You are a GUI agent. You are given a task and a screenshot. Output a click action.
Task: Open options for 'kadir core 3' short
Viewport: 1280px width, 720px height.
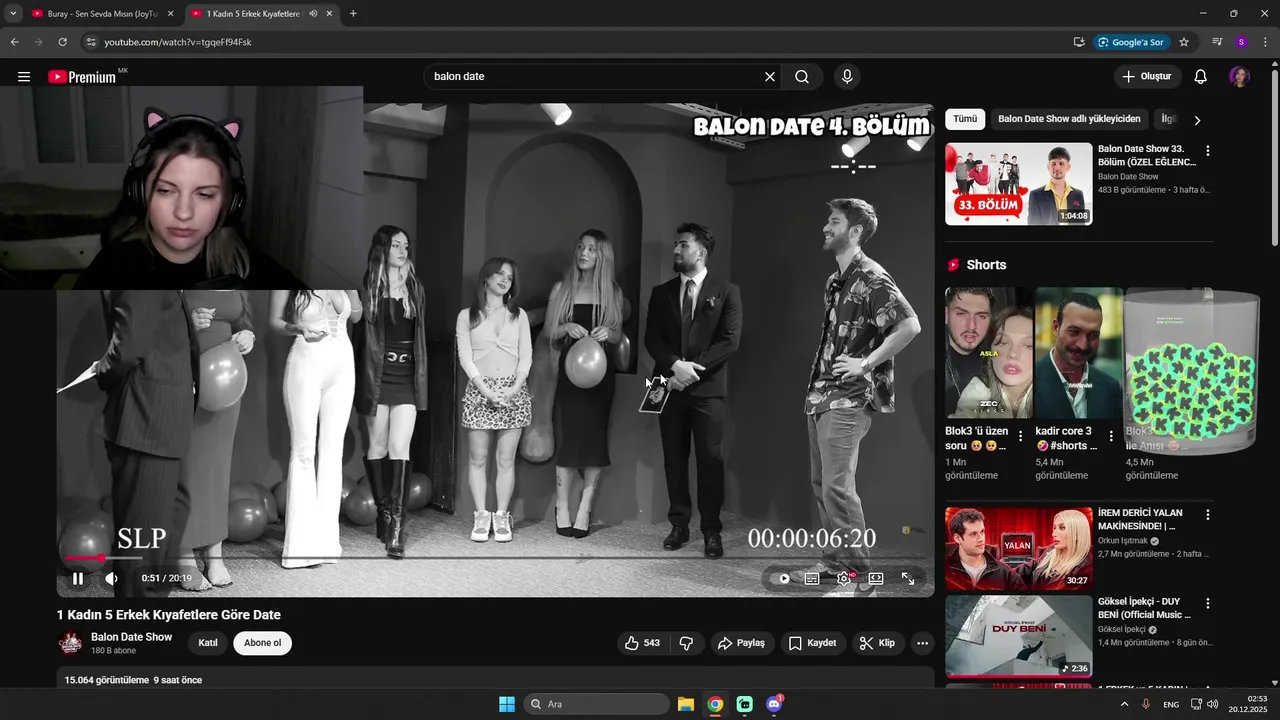pyautogui.click(x=1111, y=437)
